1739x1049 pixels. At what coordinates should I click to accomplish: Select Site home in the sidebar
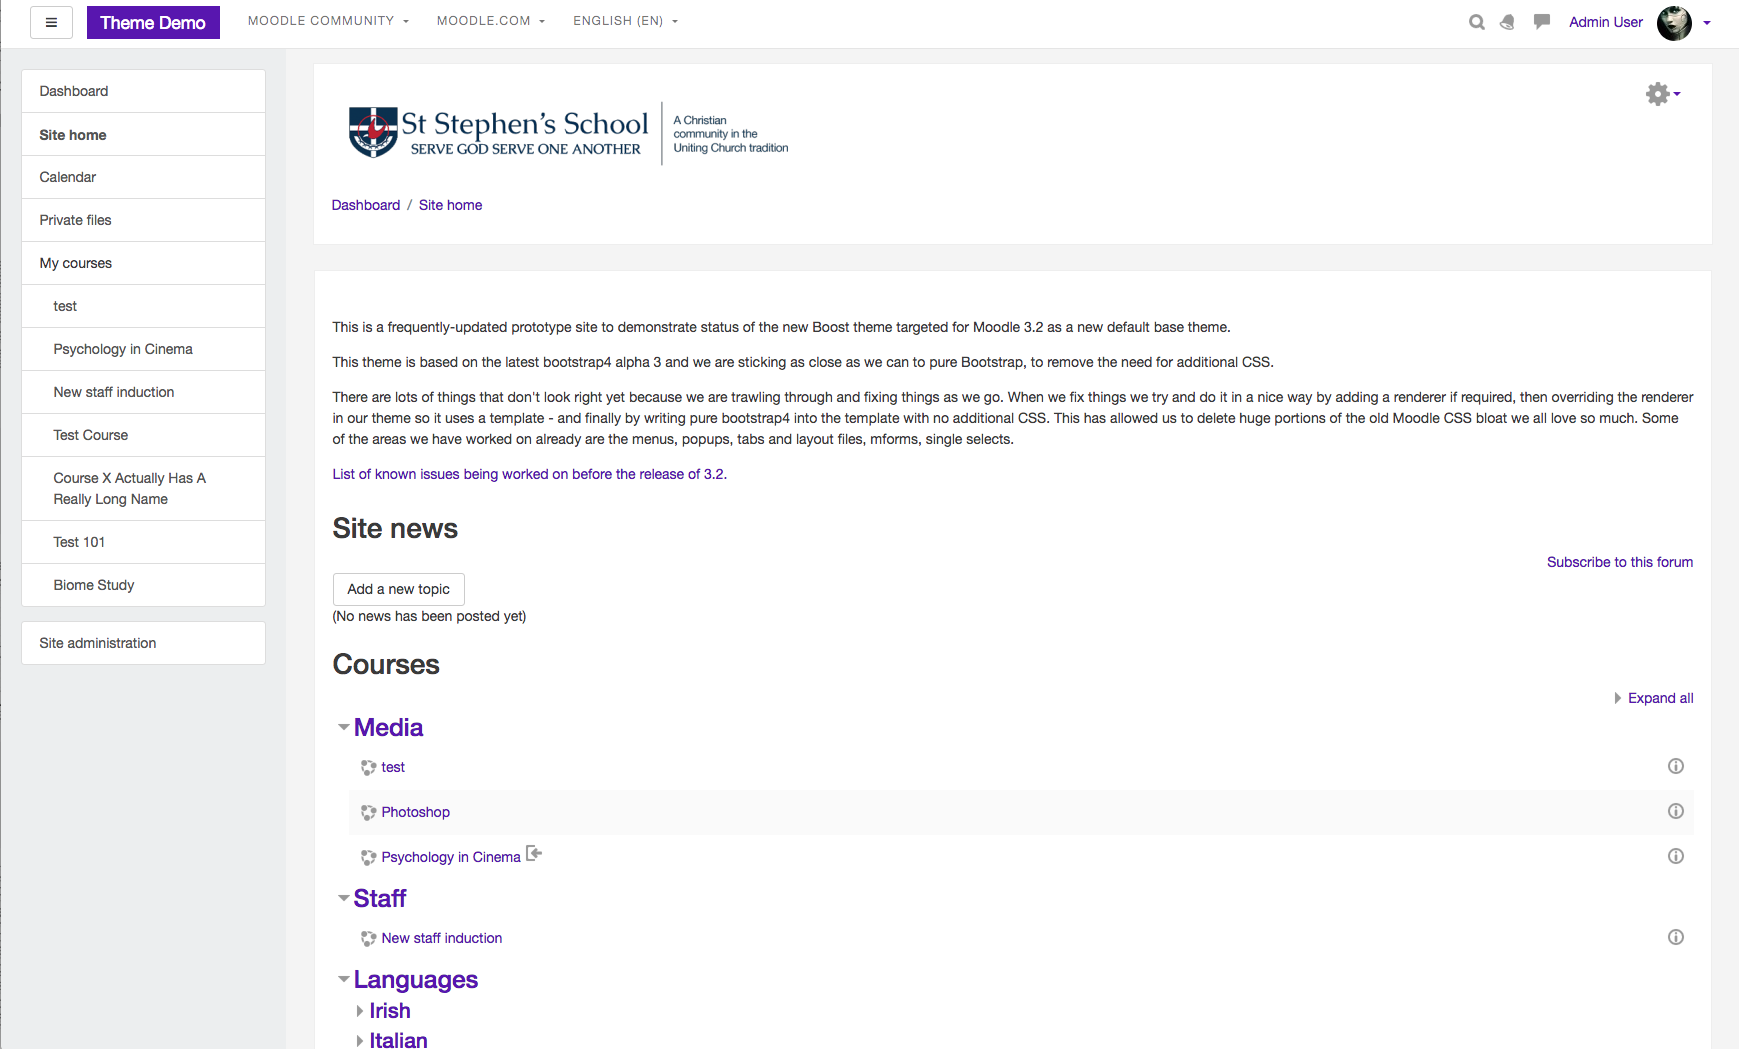pos(143,134)
